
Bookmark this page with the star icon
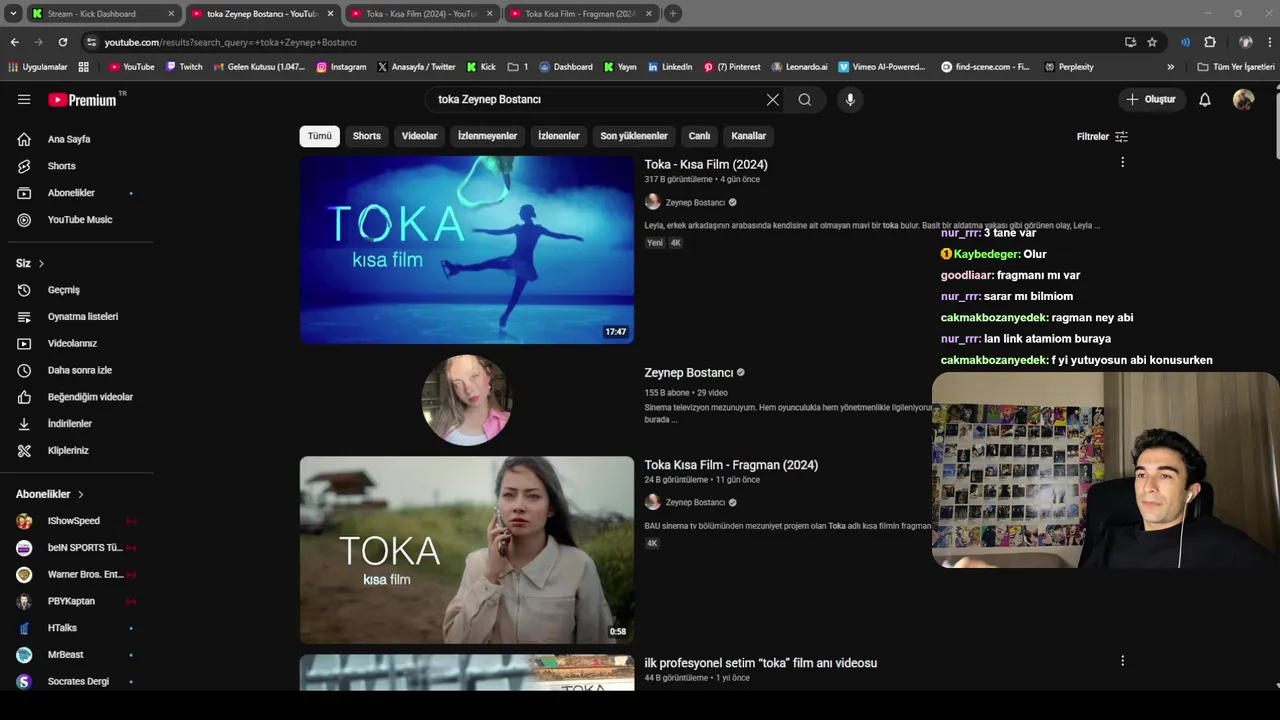point(1152,42)
